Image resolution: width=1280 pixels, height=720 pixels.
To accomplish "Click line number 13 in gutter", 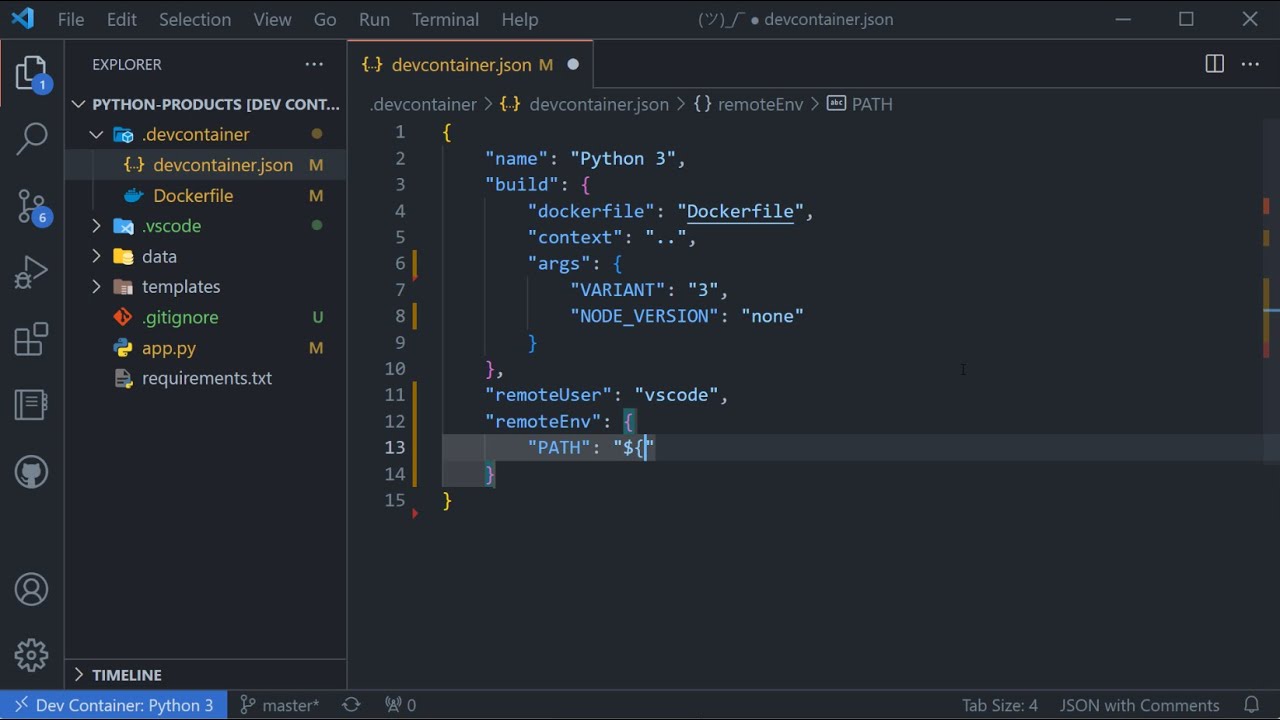I will pos(395,447).
